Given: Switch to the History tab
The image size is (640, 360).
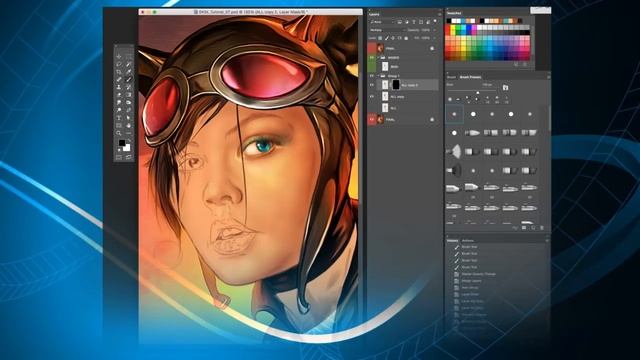Looking at the screenshot, I should coord(452,240).
